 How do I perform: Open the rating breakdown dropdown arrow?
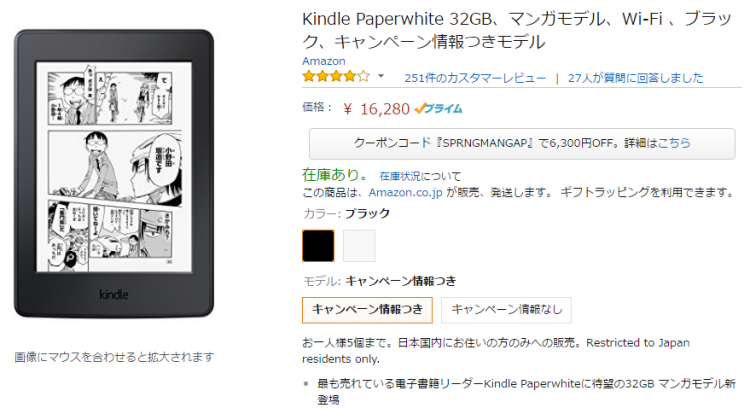click(x=381, y=76)
